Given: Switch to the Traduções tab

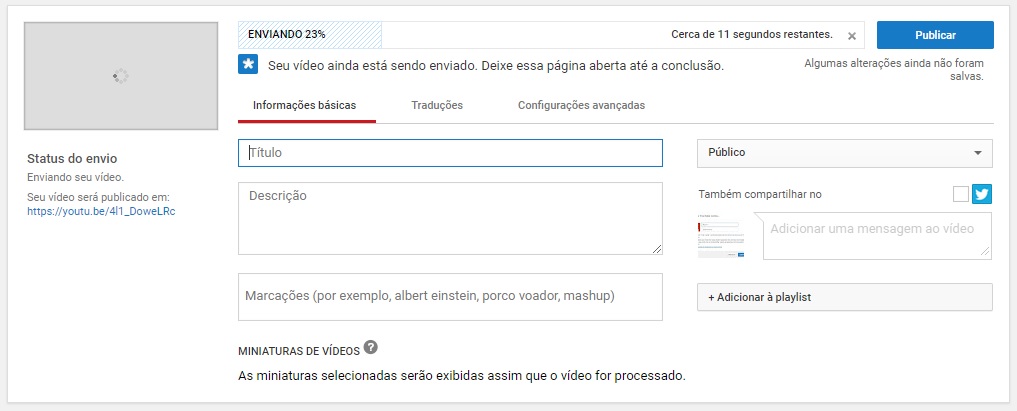Looking at the screenshot, I should pyautogui.click(x=437, y=105).
